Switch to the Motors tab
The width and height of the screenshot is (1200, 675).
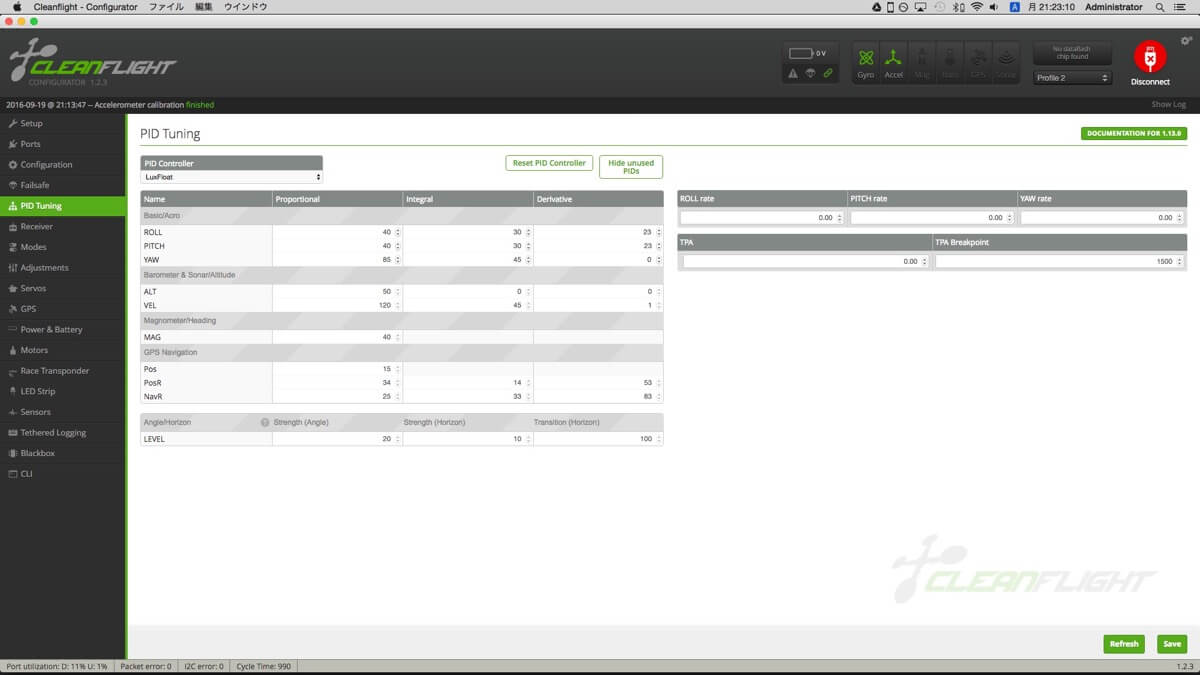(x=63, y=350)
